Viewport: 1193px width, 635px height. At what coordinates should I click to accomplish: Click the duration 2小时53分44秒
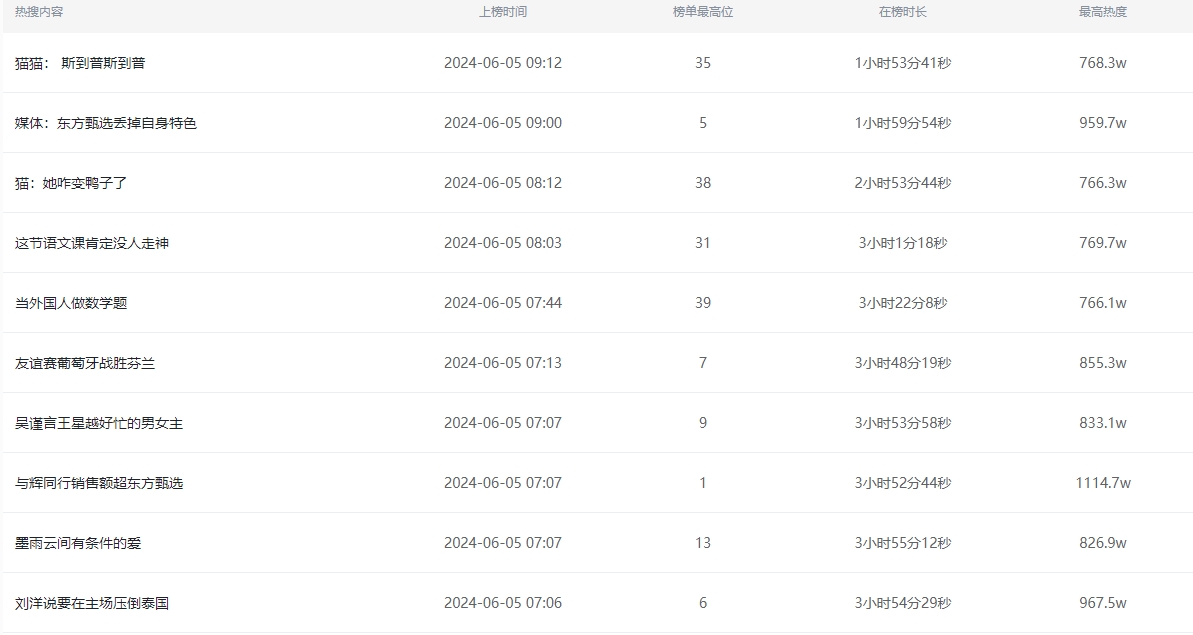pos(903,183)
